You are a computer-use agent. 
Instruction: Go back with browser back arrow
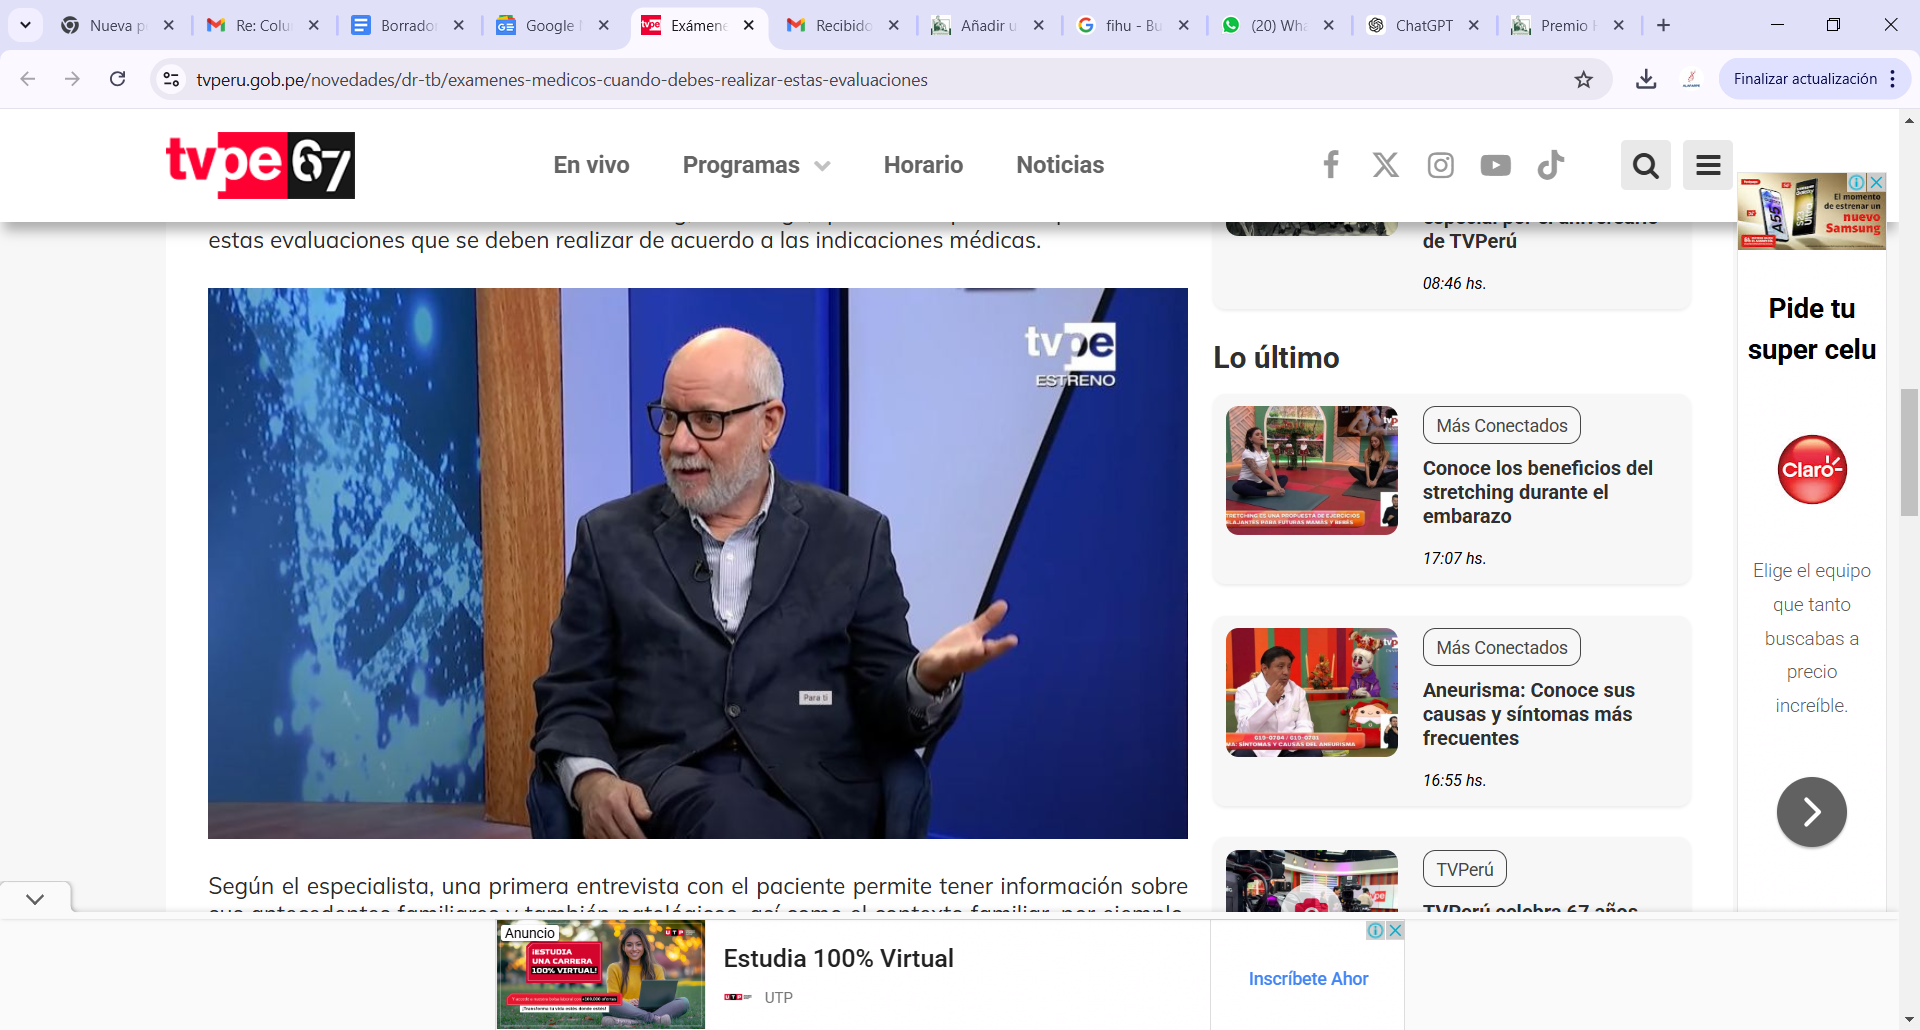(x=28, y=79)
